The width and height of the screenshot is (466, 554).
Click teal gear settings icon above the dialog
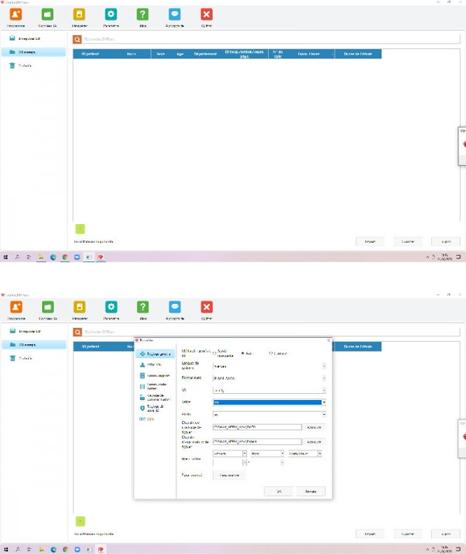coord(111,307)
